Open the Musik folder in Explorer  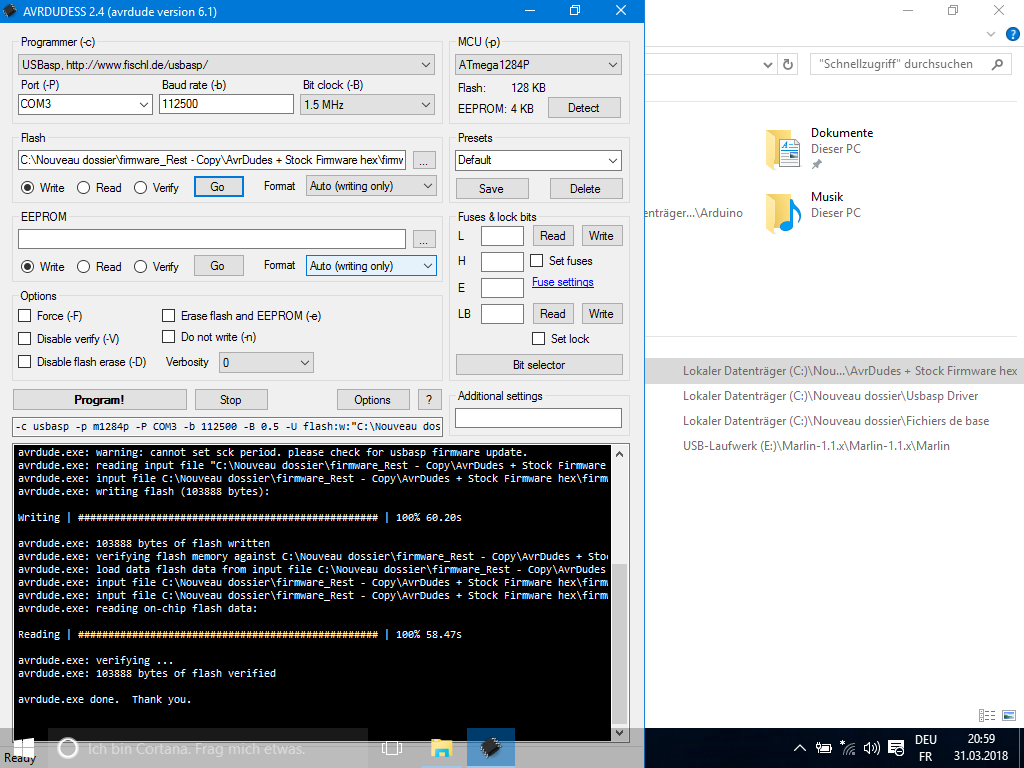[x=813, y=212]
